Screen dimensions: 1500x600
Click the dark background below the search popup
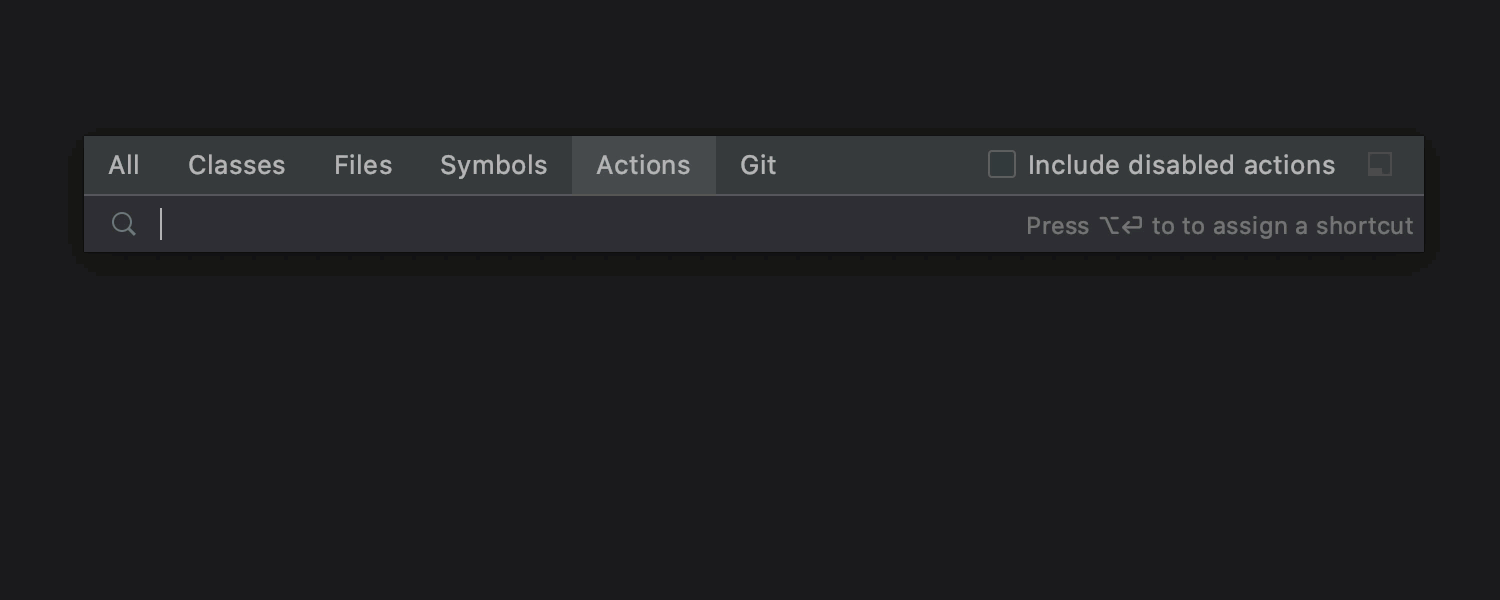tap(750, 430)
